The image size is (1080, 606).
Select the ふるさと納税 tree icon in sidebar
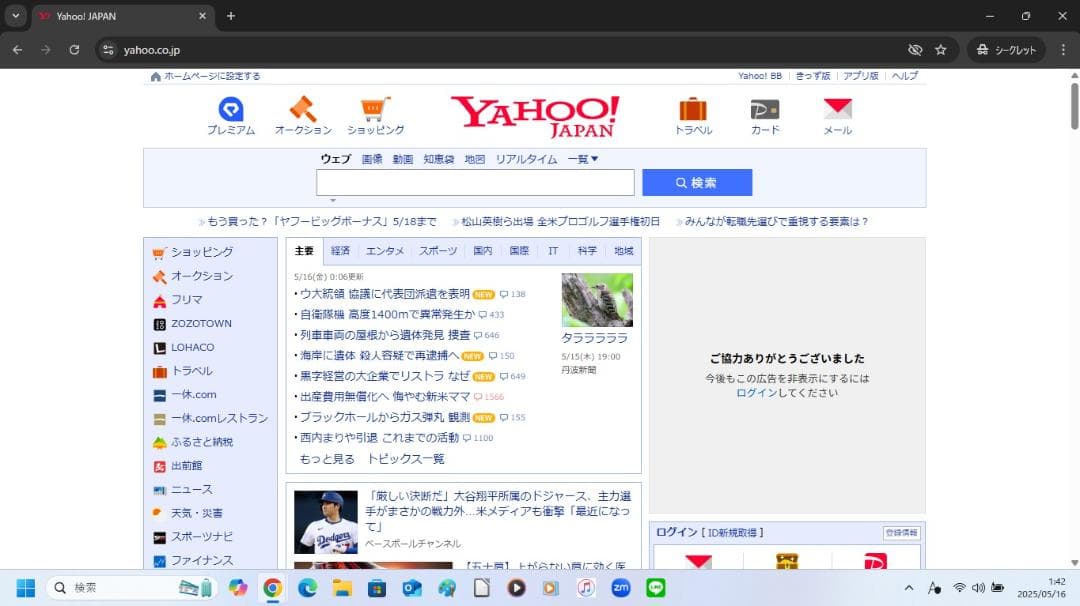158,442
